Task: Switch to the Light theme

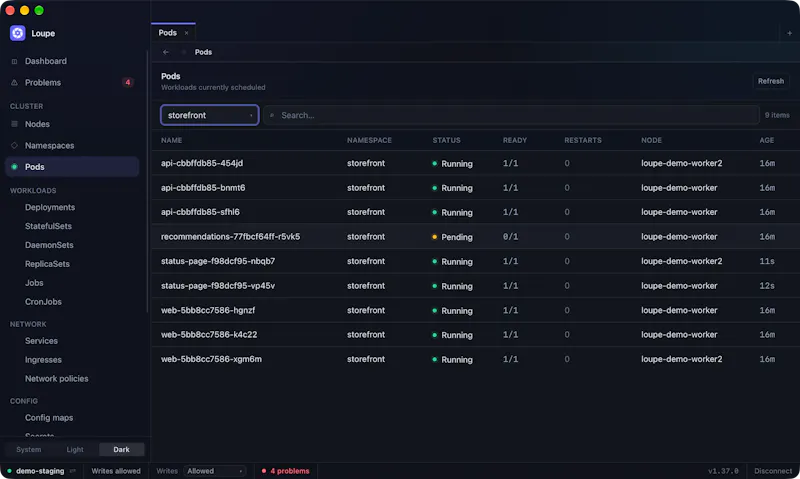Action: (x=75, y=449)
